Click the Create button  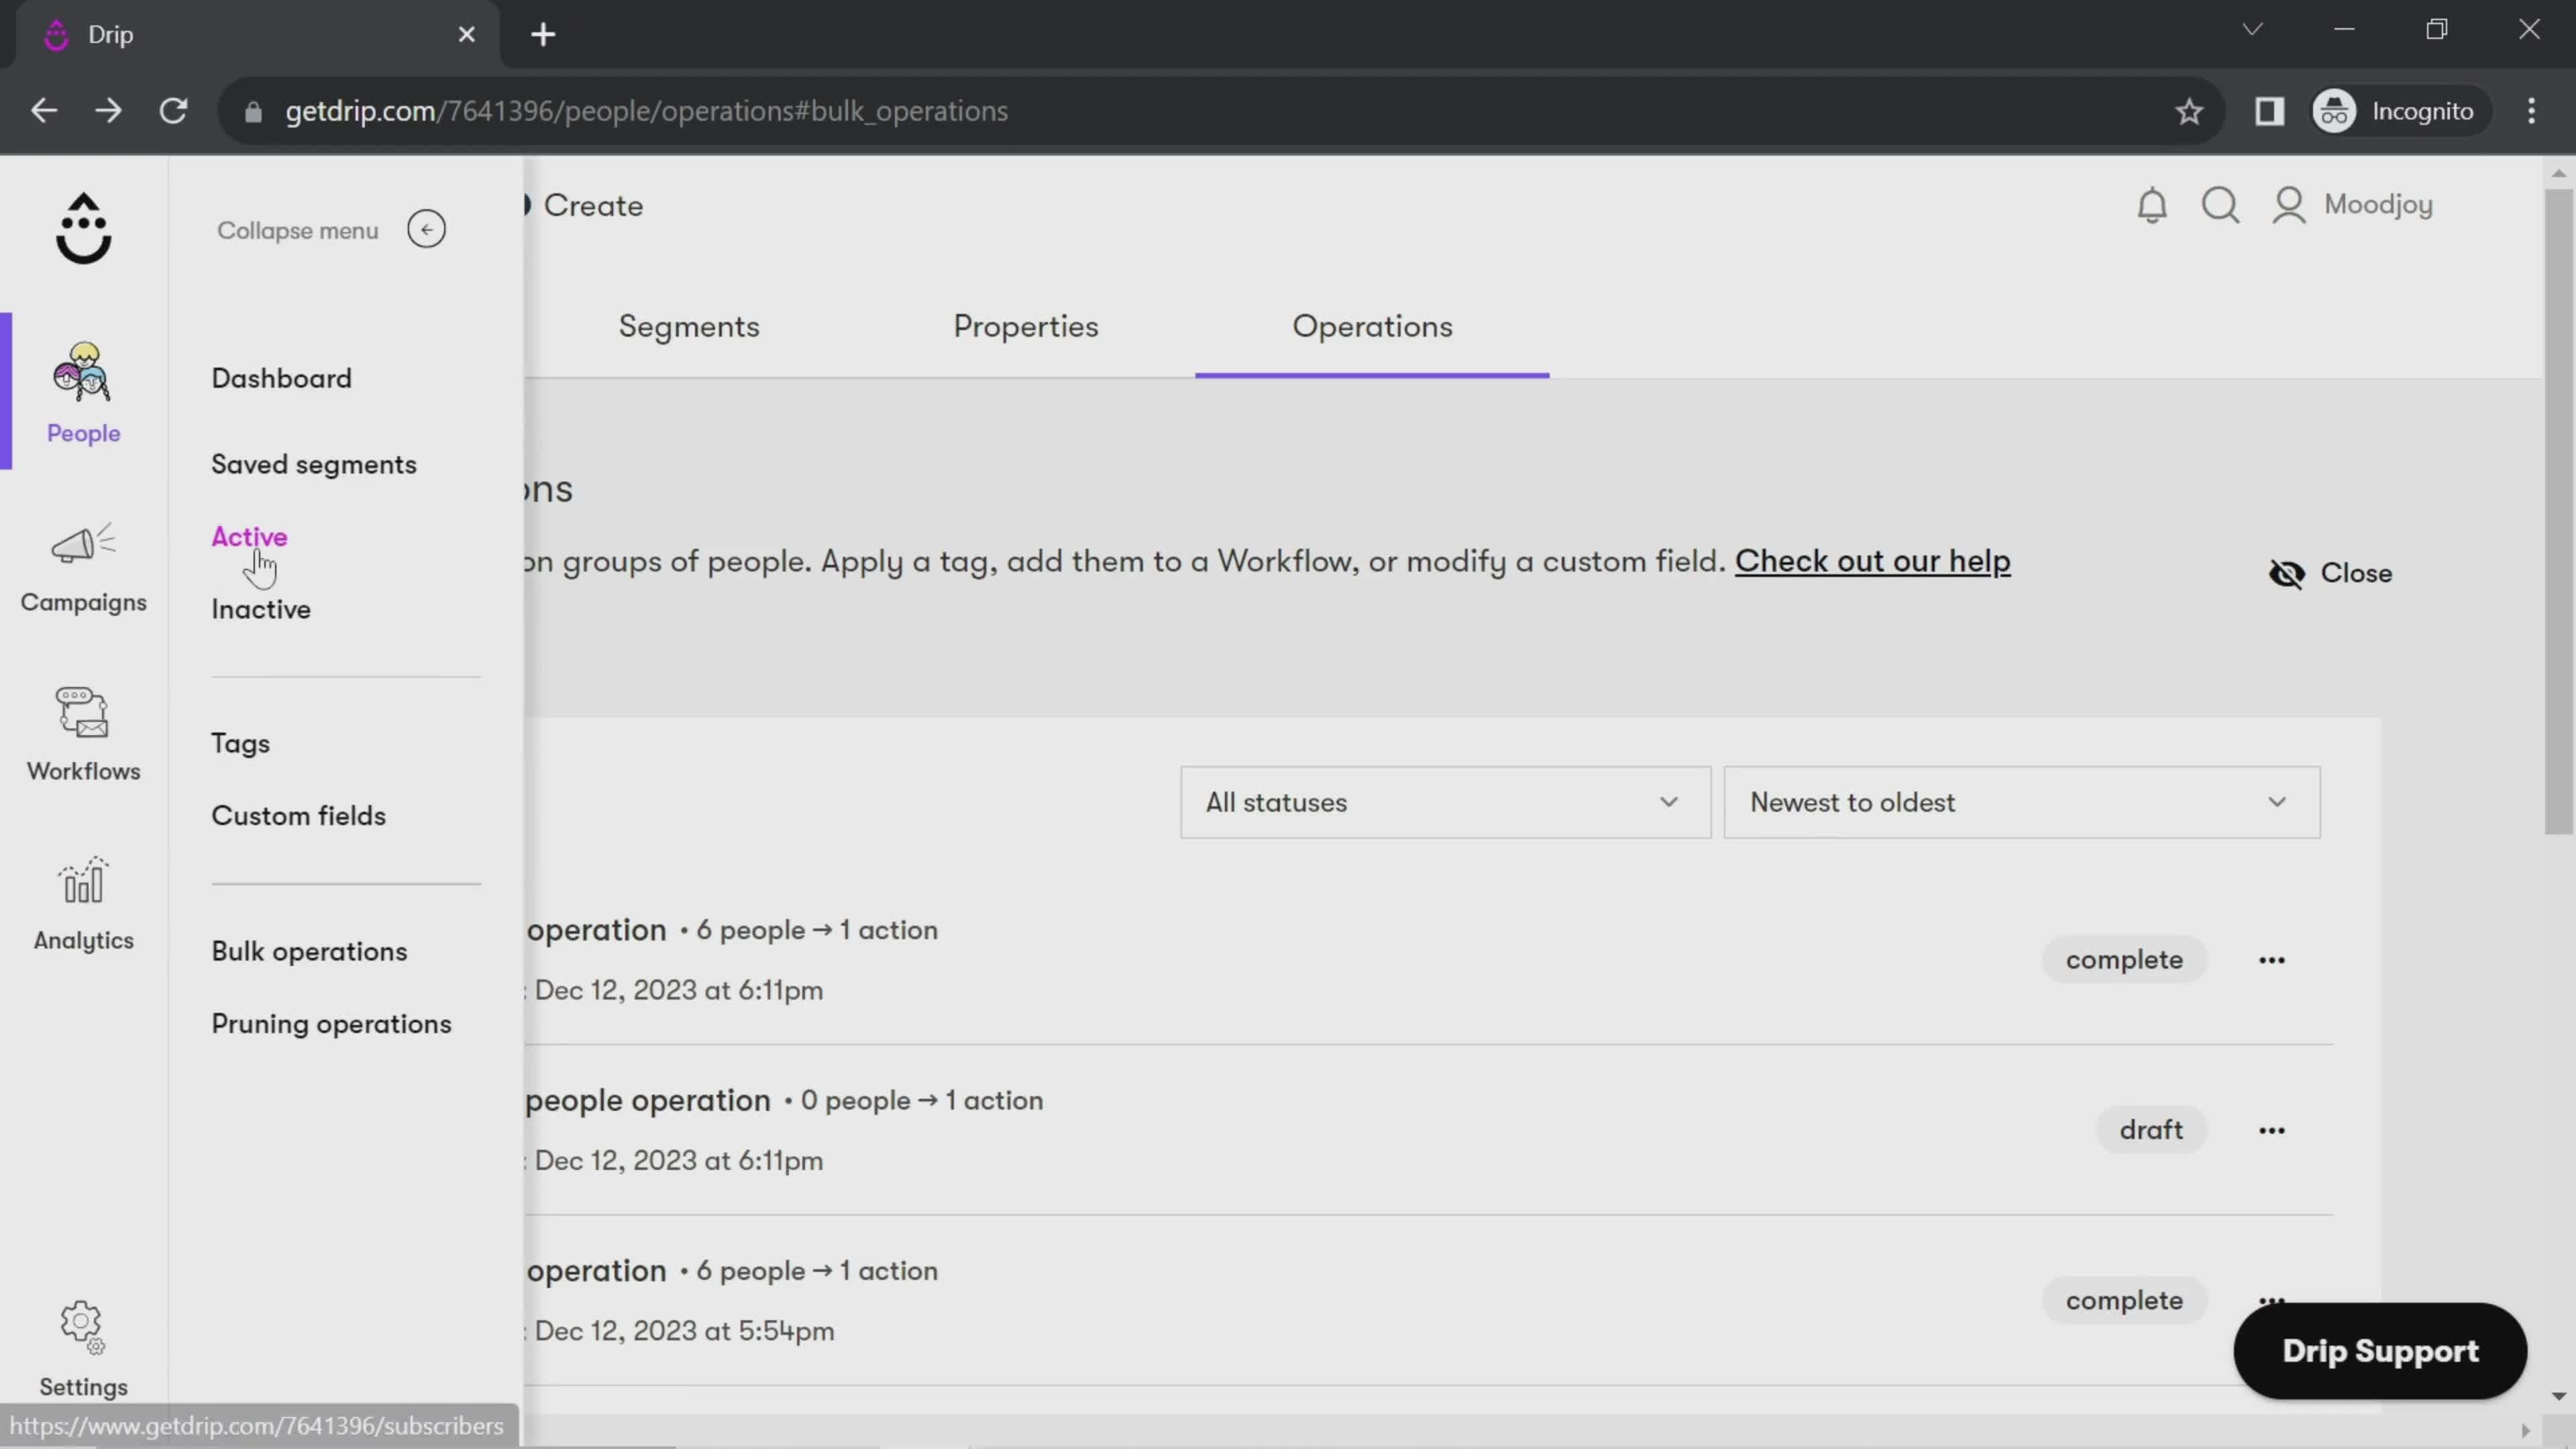point(584,206)
